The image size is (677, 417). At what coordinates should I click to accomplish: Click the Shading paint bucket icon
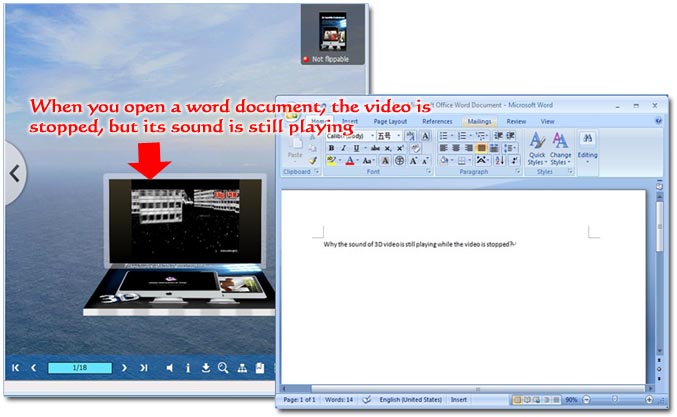tap(444, 161)
